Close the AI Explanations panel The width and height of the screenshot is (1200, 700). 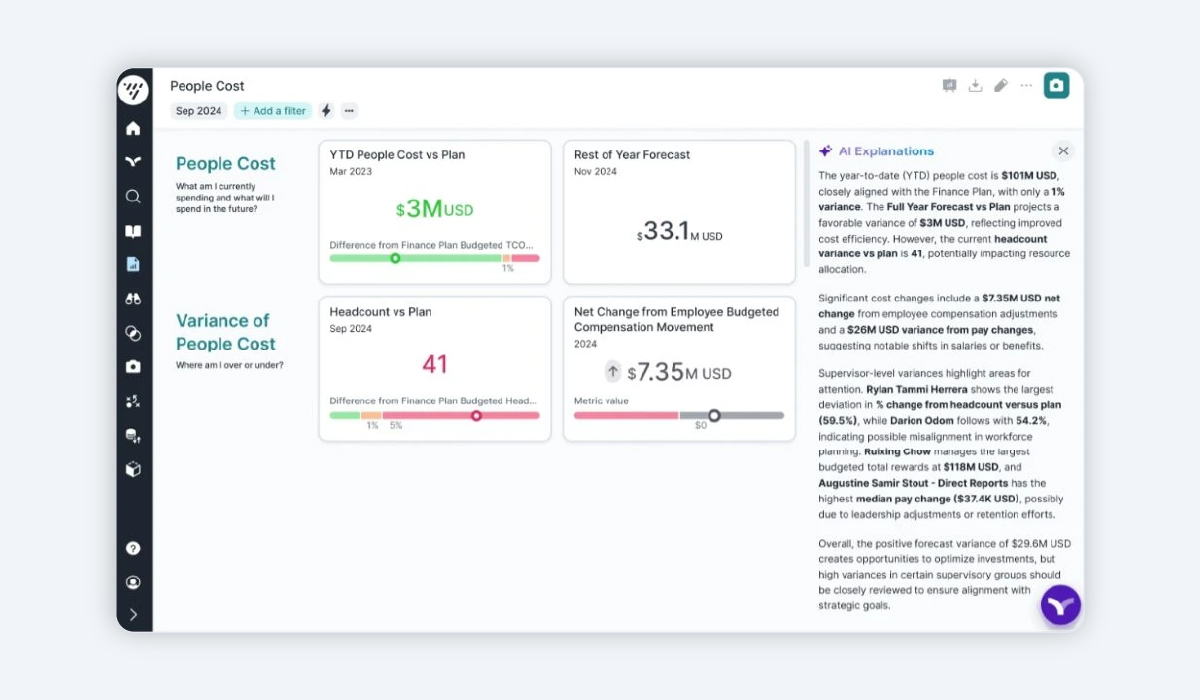pos(1063,151)
